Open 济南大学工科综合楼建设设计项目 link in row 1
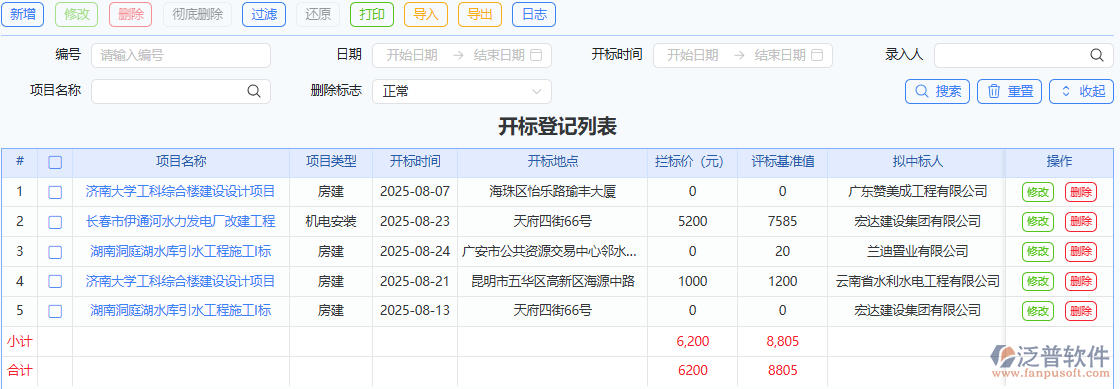Image resolution: width=1120 pixels, height=389 pixels. tap(181, 191)
